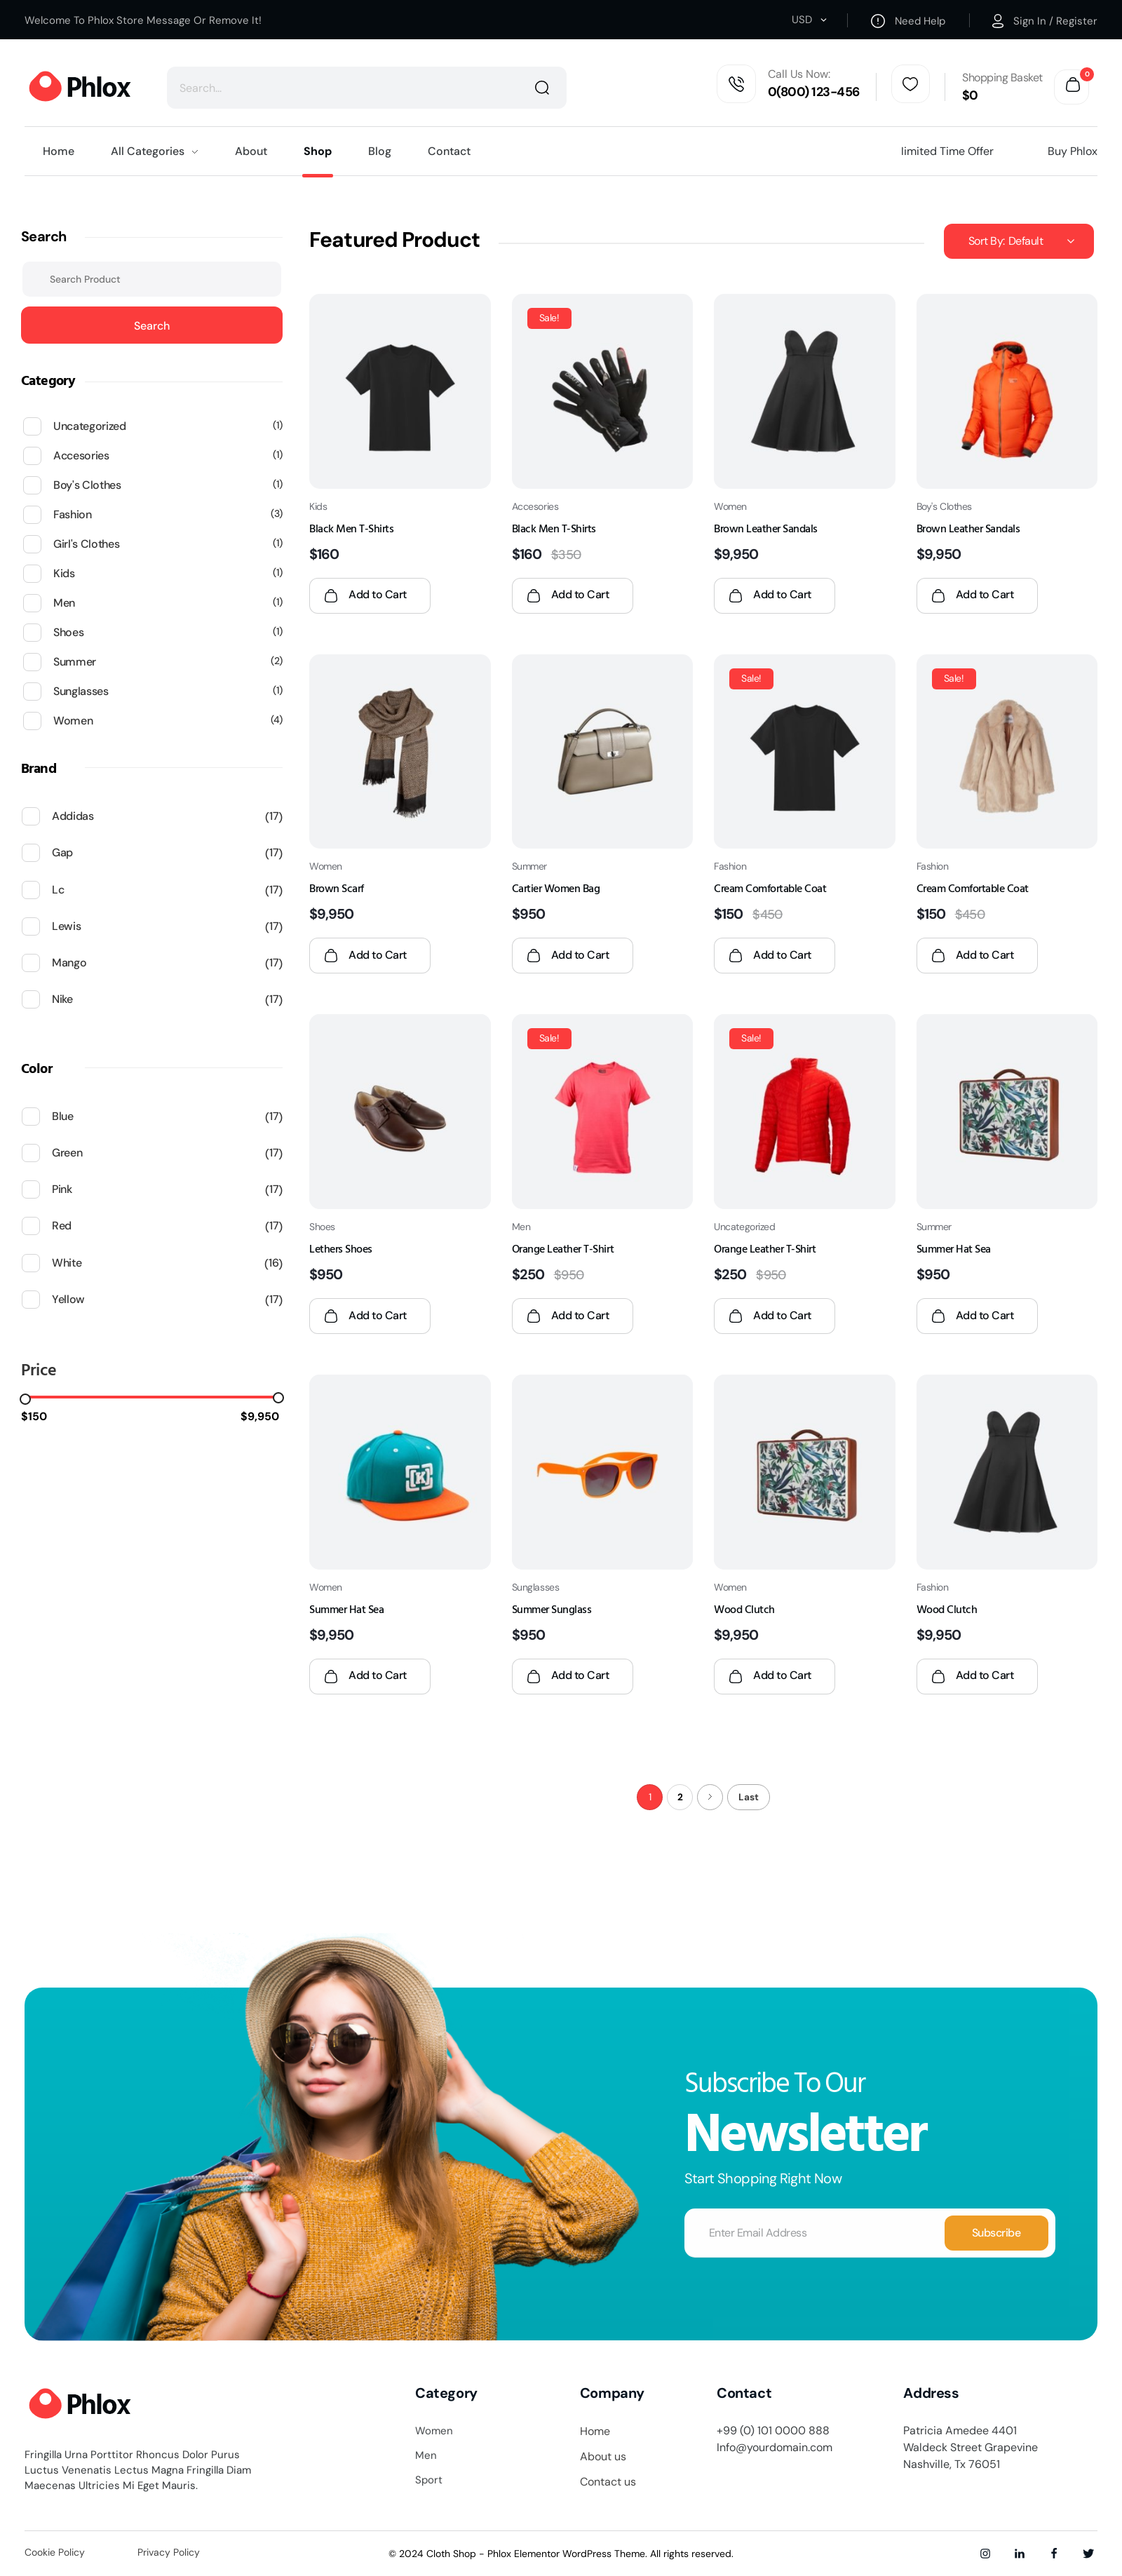Enable the Nike brand filter checkbox
The height and width of the screenshot is (2576, 1122).
31,999
